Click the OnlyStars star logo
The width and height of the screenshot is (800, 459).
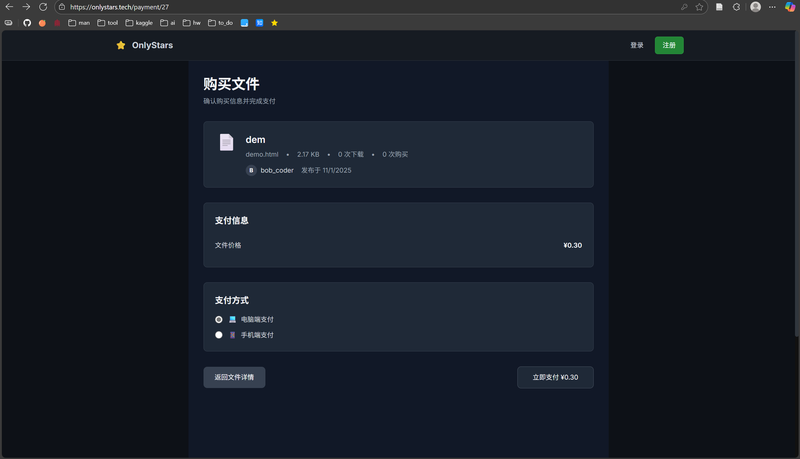121,45
